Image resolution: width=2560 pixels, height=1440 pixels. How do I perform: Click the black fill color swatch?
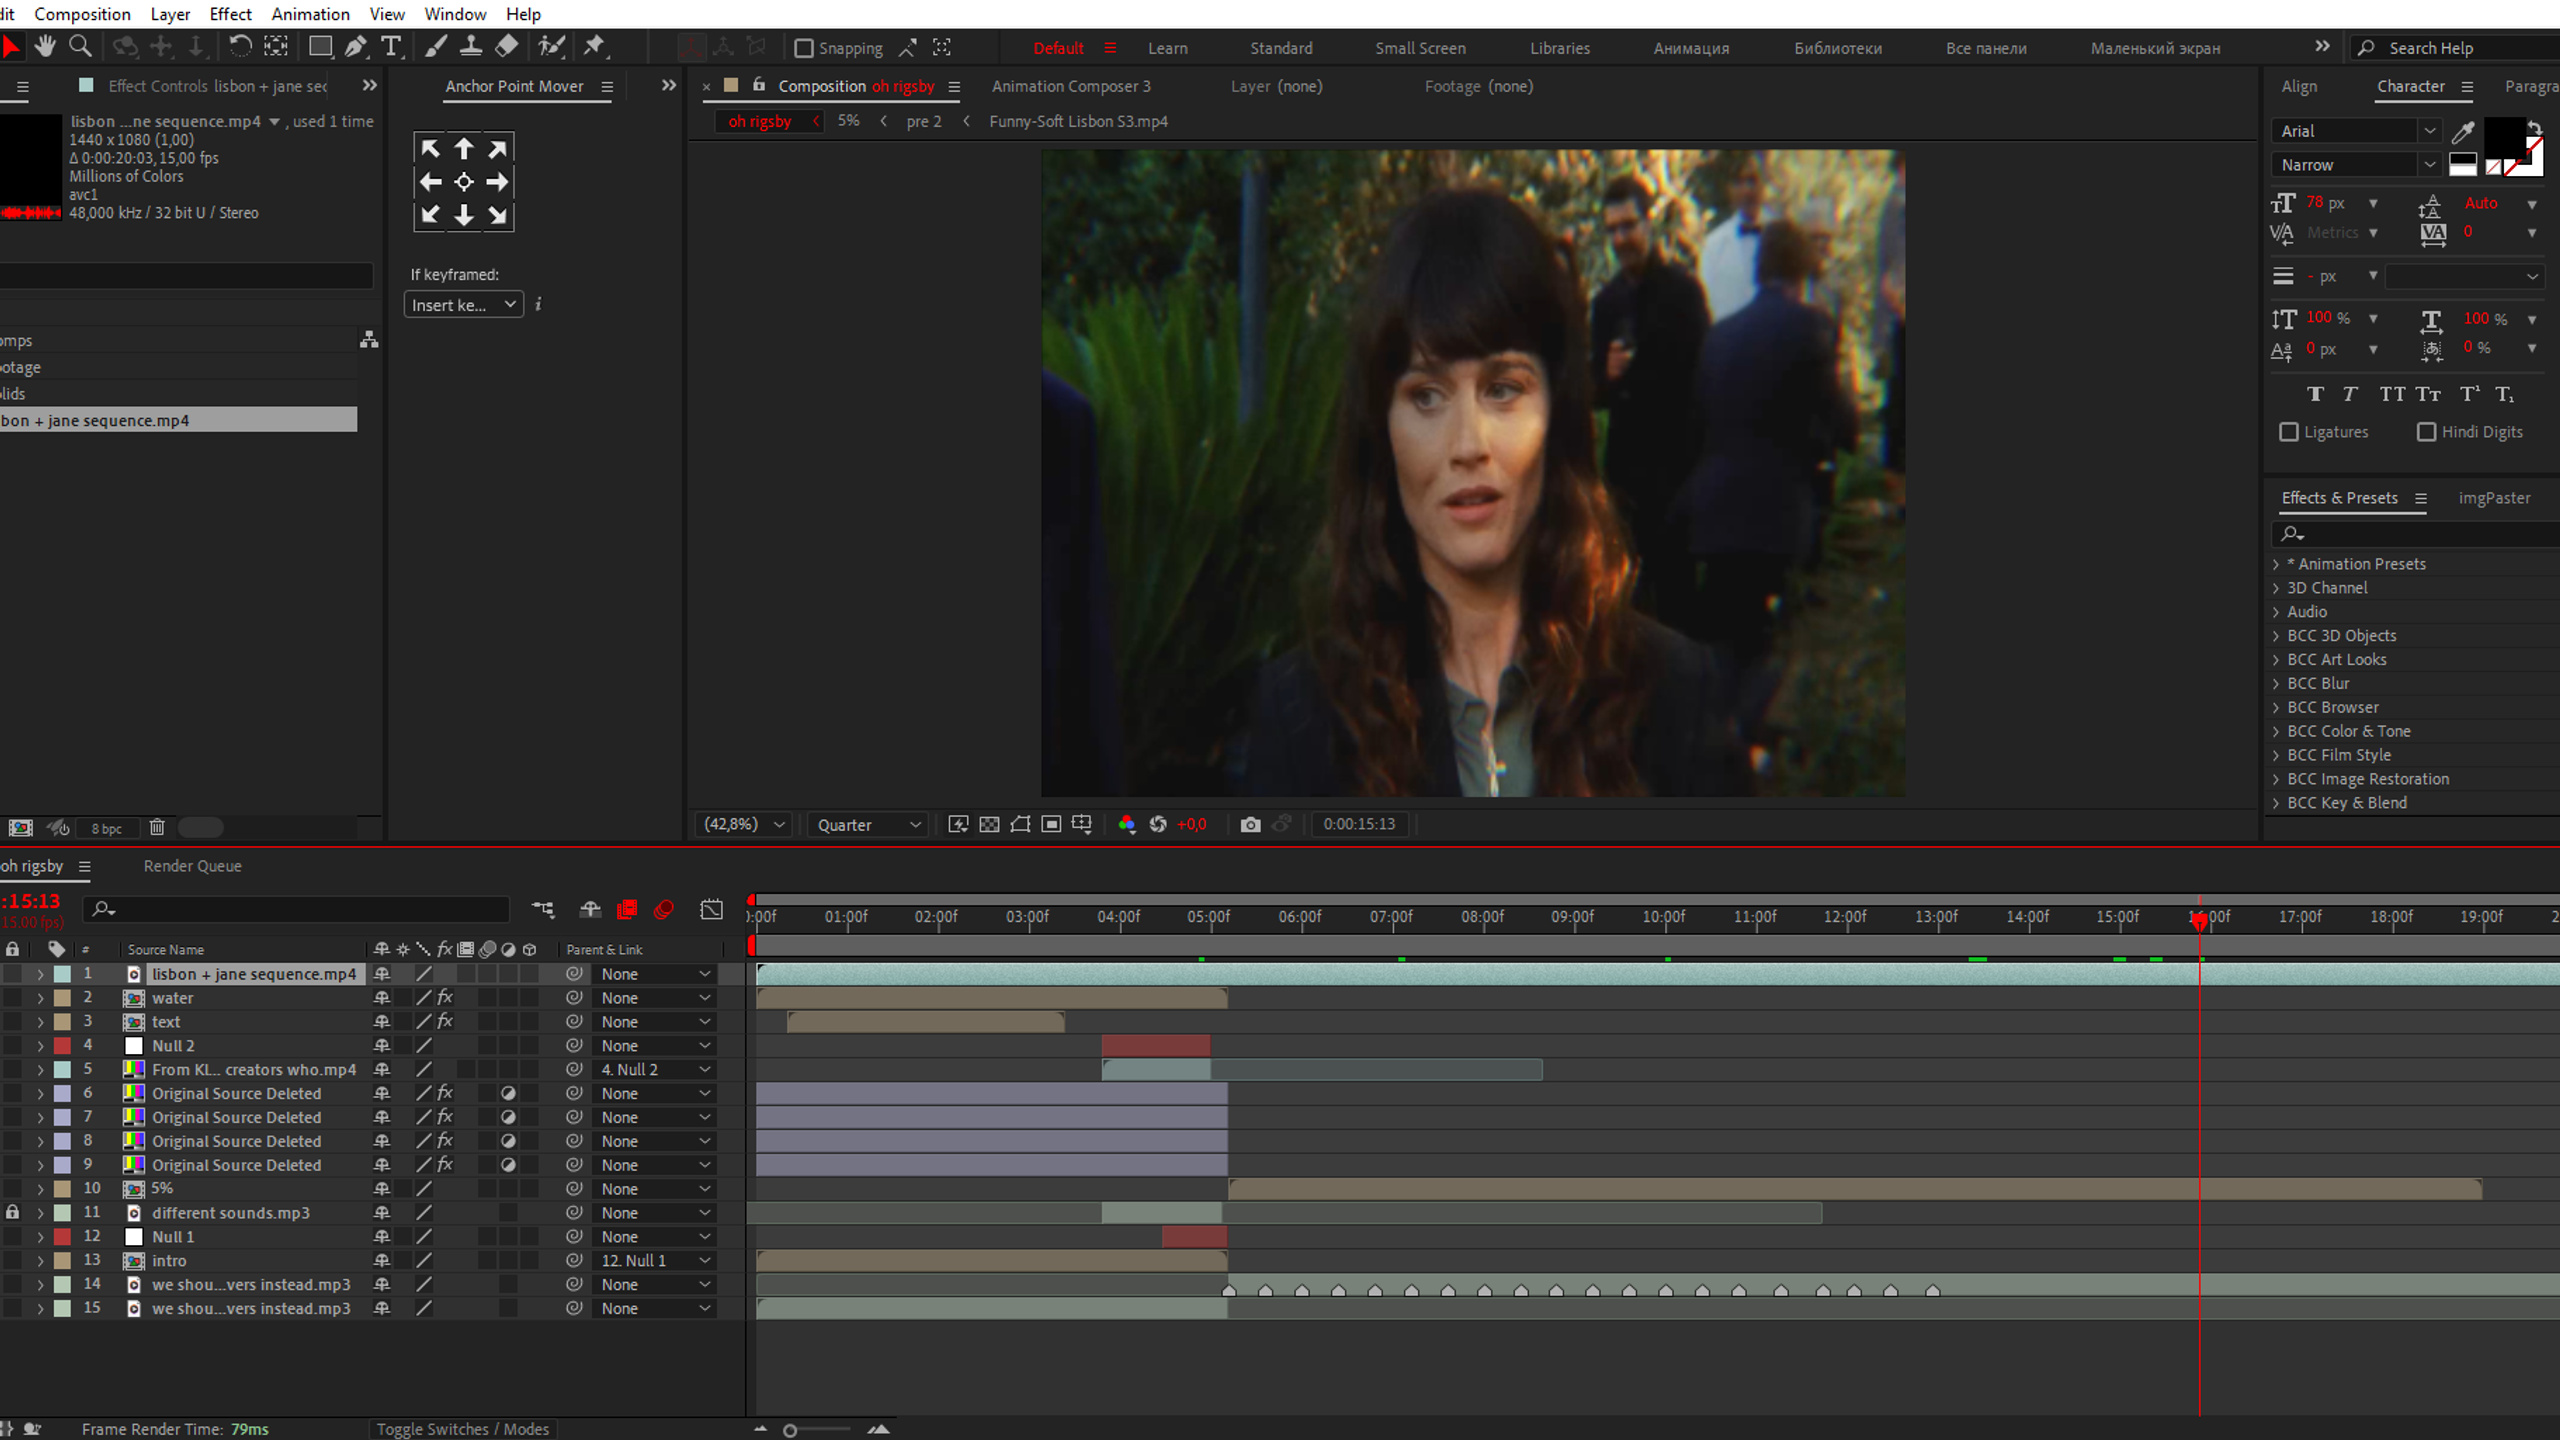pyautogui.click(x=2505, y=136)
